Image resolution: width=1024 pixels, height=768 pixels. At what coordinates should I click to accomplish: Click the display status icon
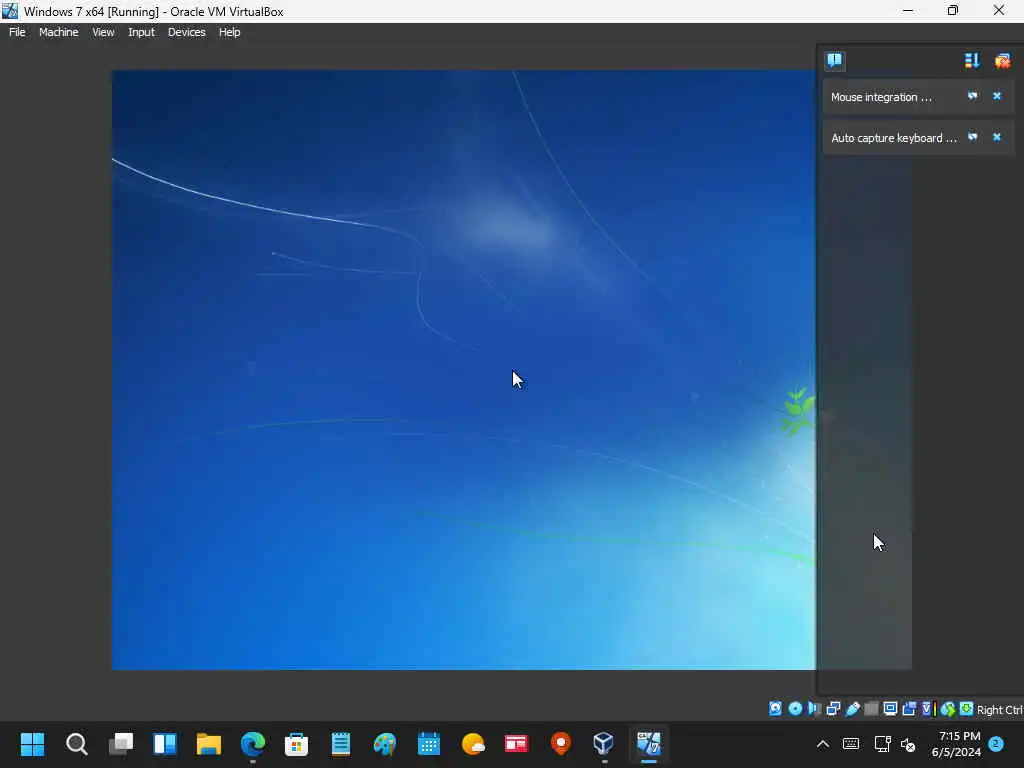click(890, 709)
